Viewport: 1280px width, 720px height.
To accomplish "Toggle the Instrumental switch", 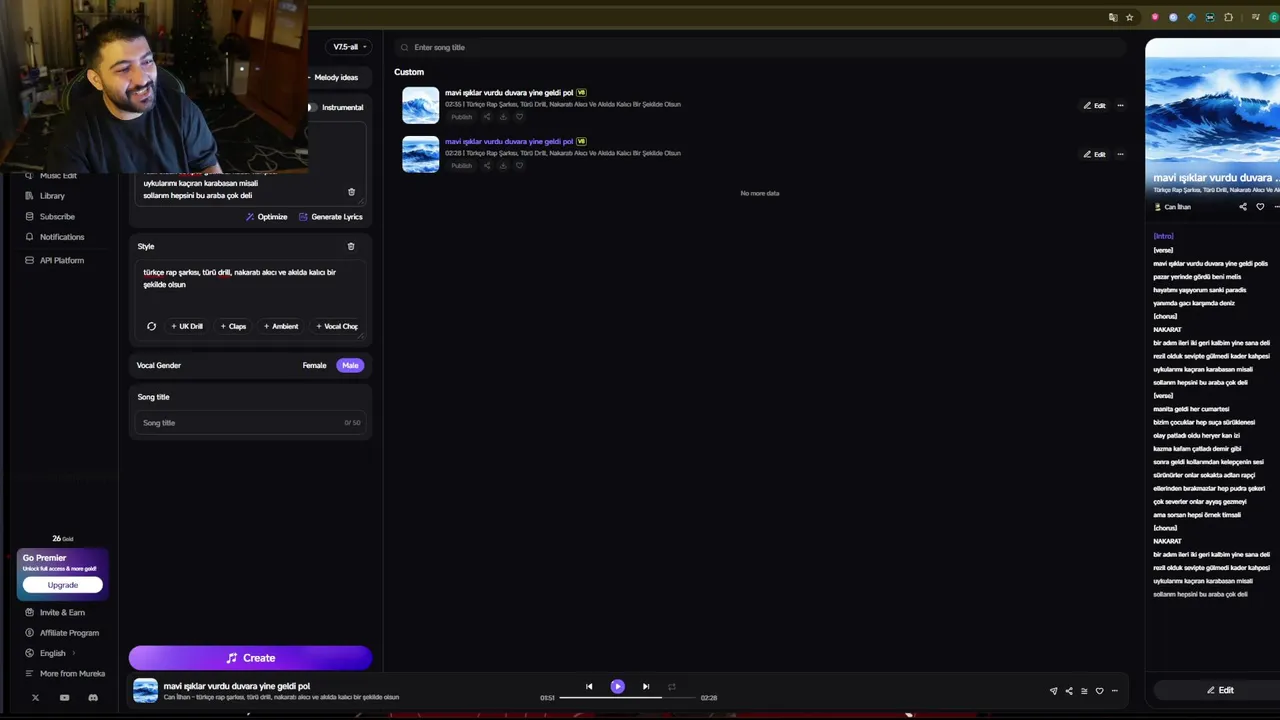I will tap(312, 107).
